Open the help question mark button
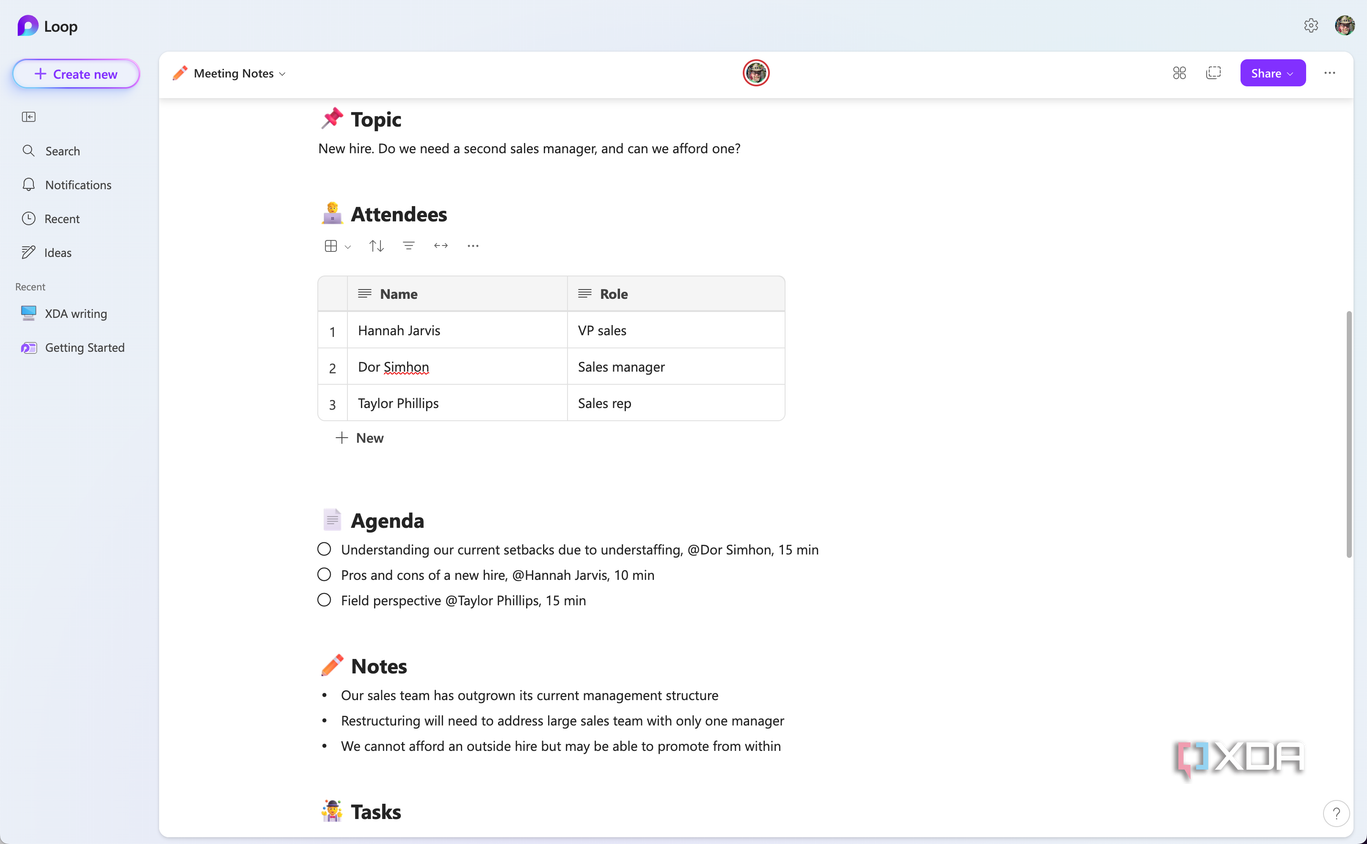Image resolution: width=1367 pixels, height=844 pixels. pyautogui.click(x=1336, y=814)
